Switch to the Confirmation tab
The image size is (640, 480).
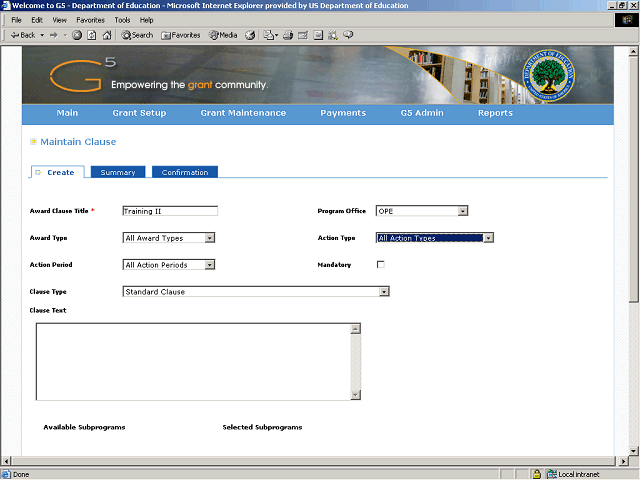click(185, 172)
